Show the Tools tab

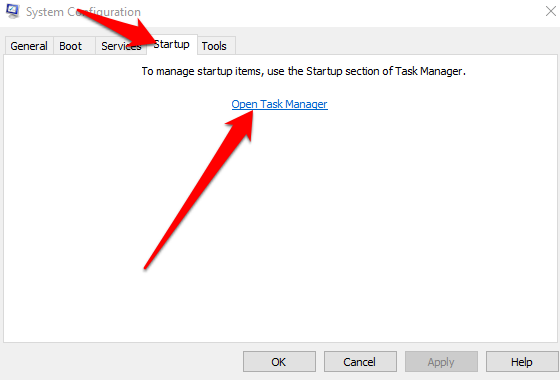pyautogui.click(x=216, y=46)
